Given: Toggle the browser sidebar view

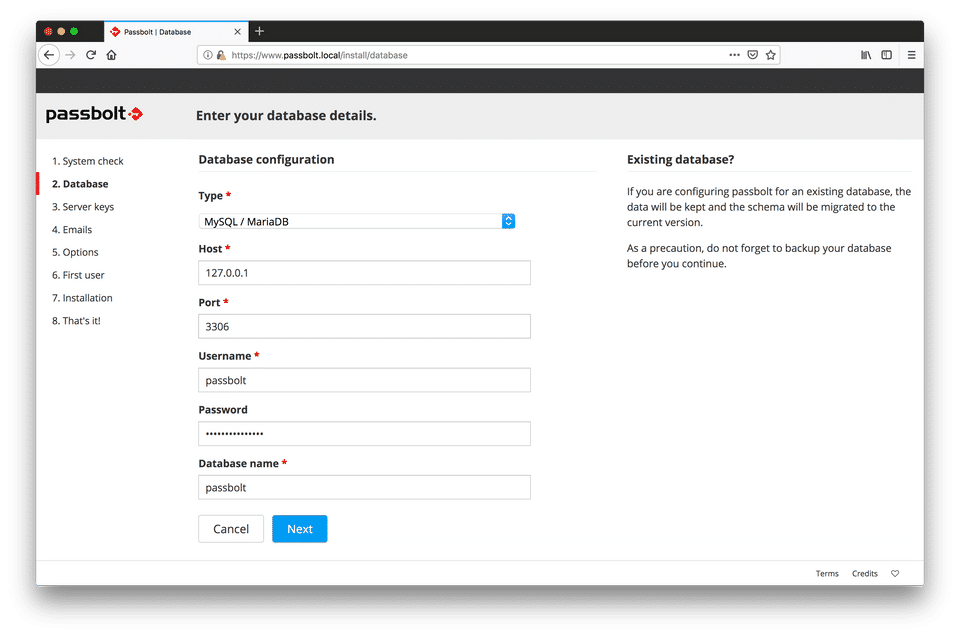Looking at the screenshot, I should click(x=887, y=55).
